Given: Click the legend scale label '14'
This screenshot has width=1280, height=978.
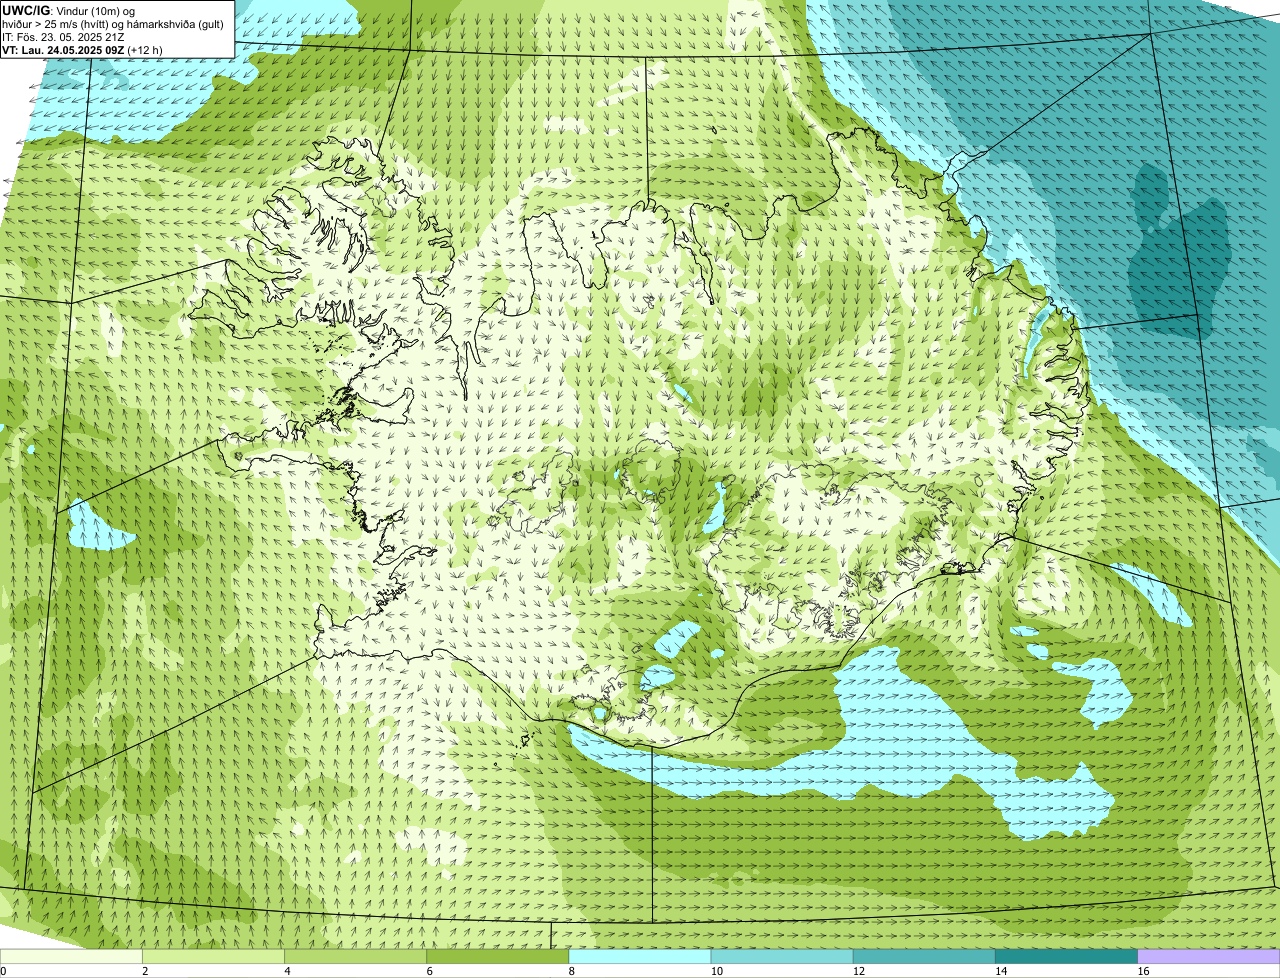Looking at the screenshot, I should click(x=1001, y=971).
